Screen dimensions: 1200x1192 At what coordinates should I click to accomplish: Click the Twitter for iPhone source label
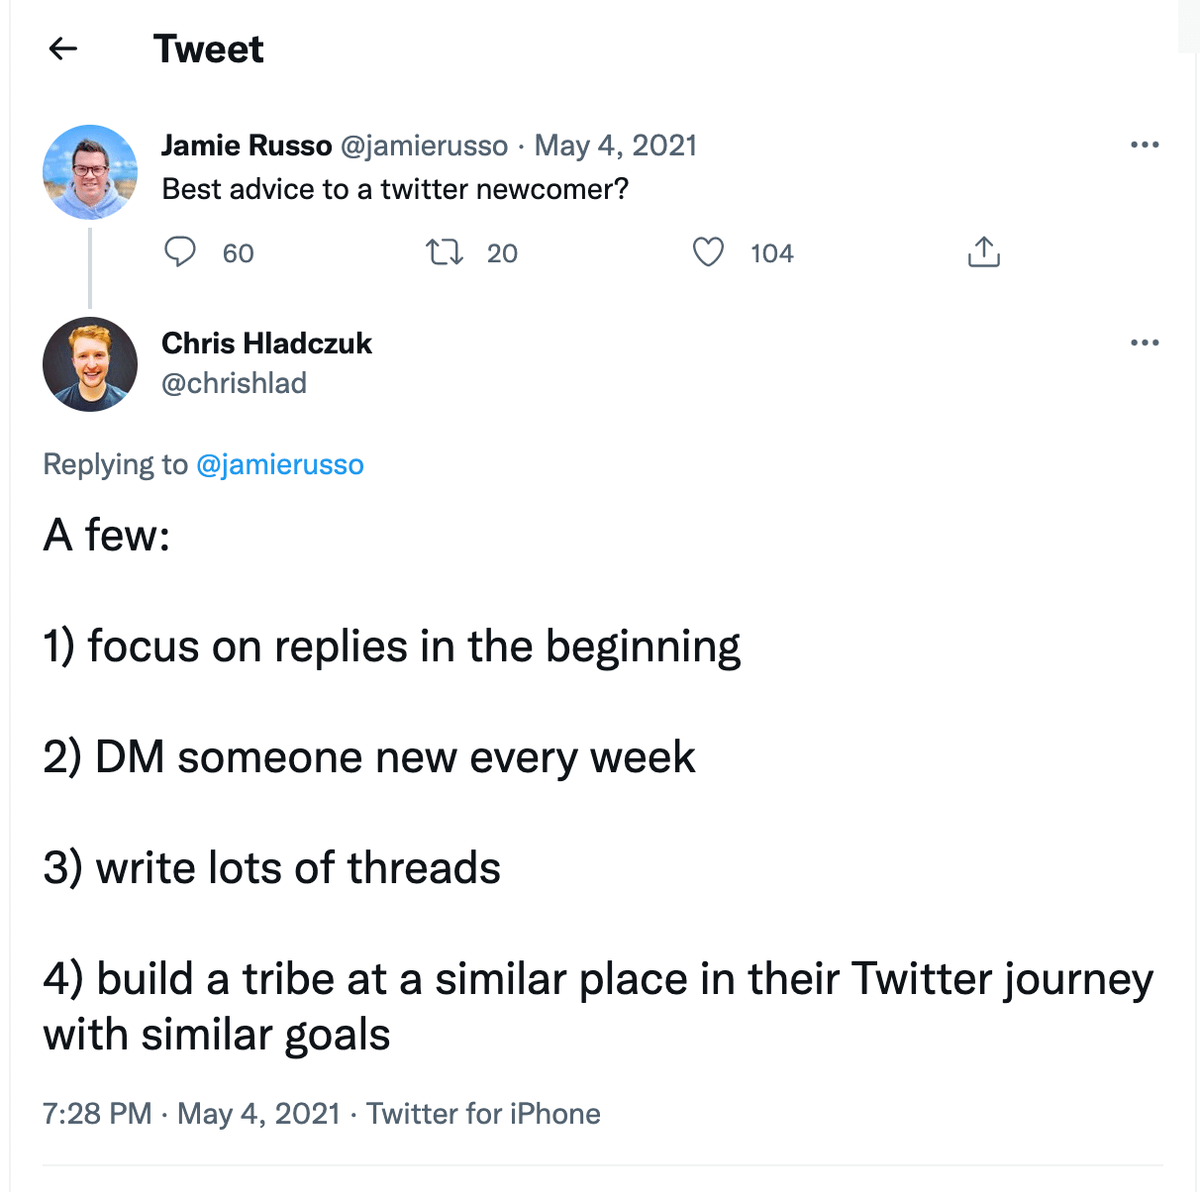tap(483, 1113)
